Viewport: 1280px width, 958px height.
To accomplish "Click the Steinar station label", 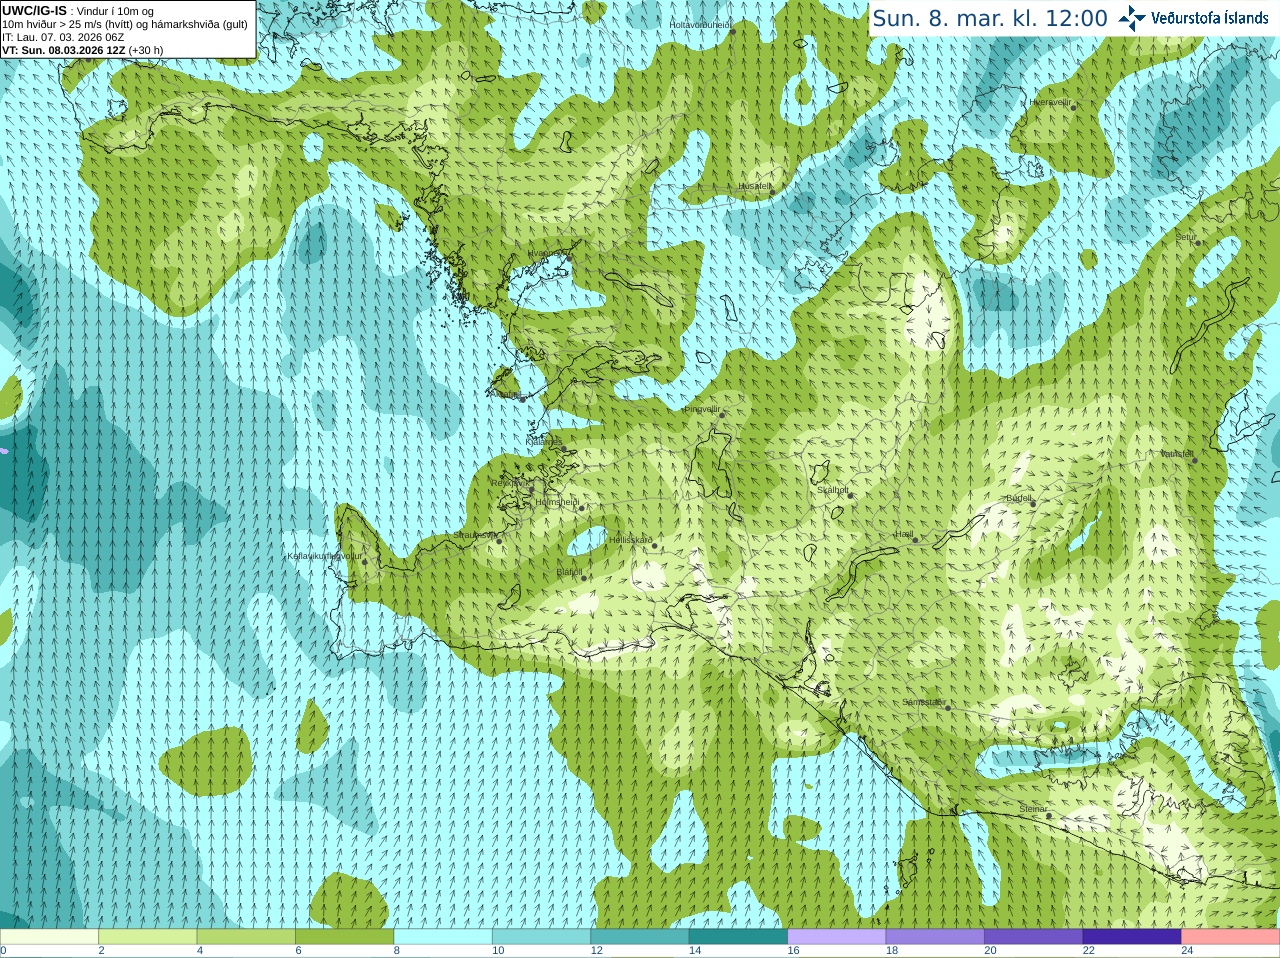I will coord(1033,809).
